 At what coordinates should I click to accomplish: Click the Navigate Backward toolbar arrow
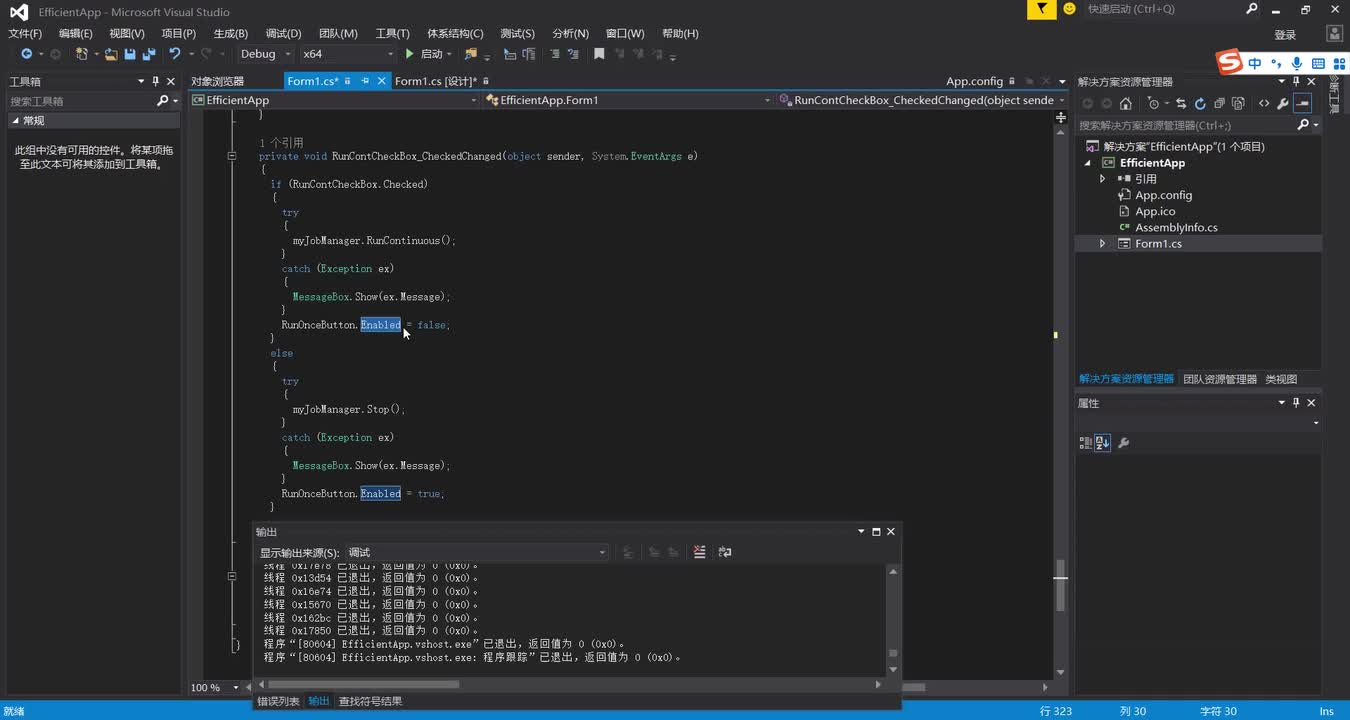[26, 54]
